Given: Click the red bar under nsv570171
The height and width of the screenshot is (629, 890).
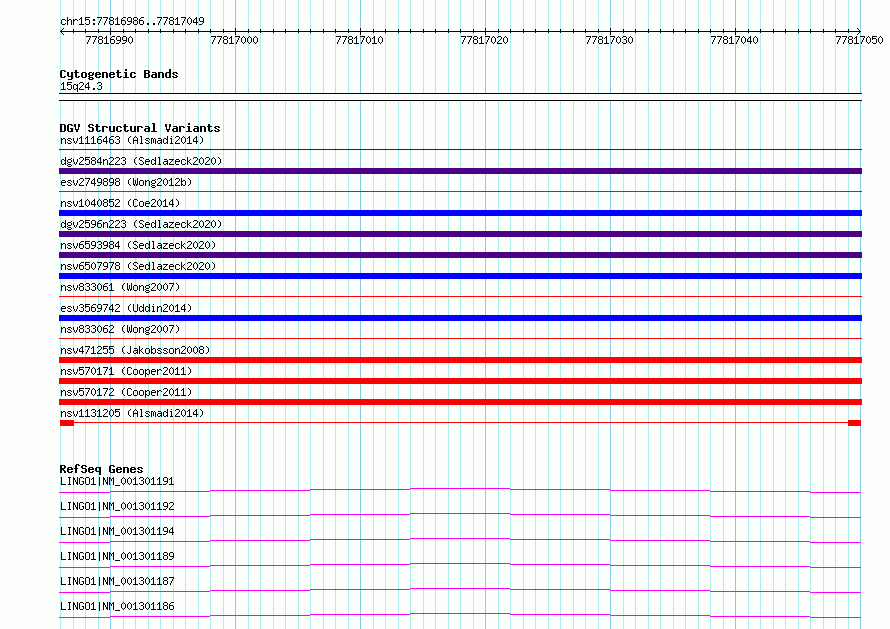Looking at the screenshot, I should [460, 381].
